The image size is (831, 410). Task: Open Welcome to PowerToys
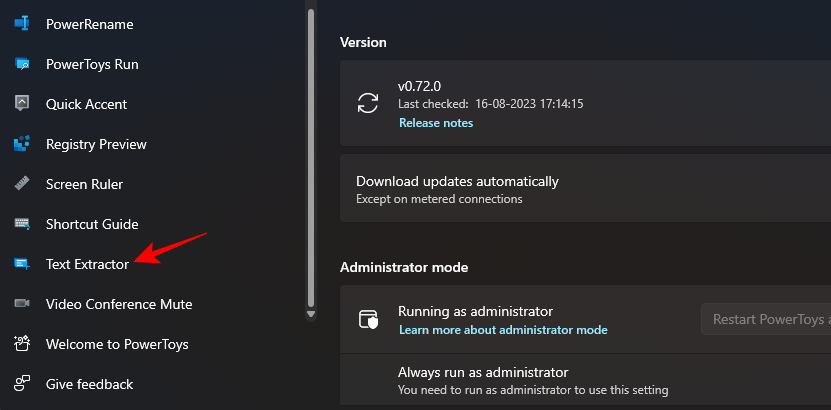pos(116,344)
